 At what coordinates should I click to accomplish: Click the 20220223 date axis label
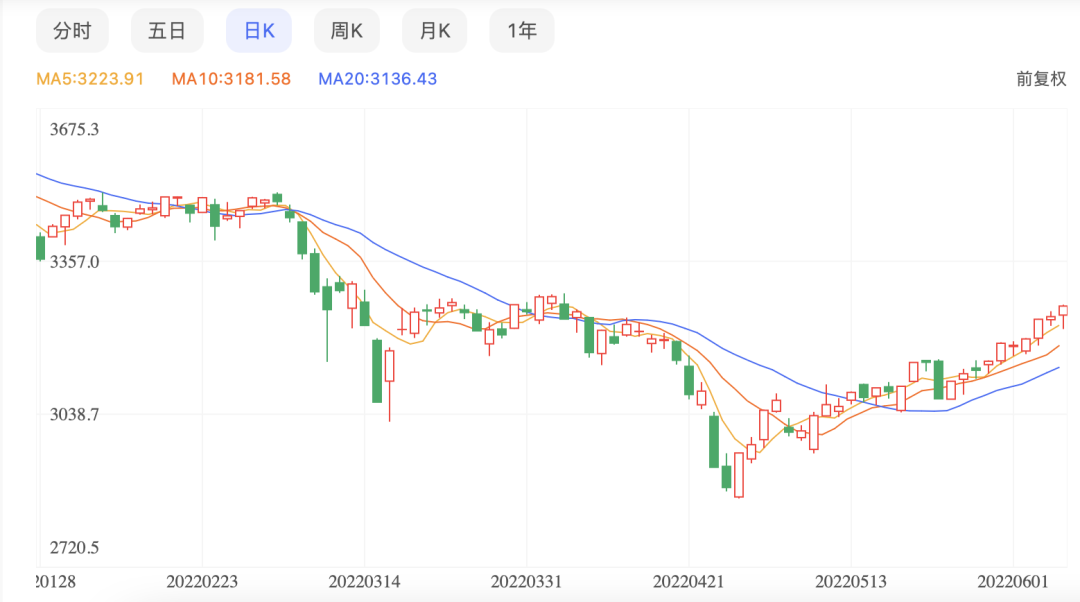coord(202,582)
